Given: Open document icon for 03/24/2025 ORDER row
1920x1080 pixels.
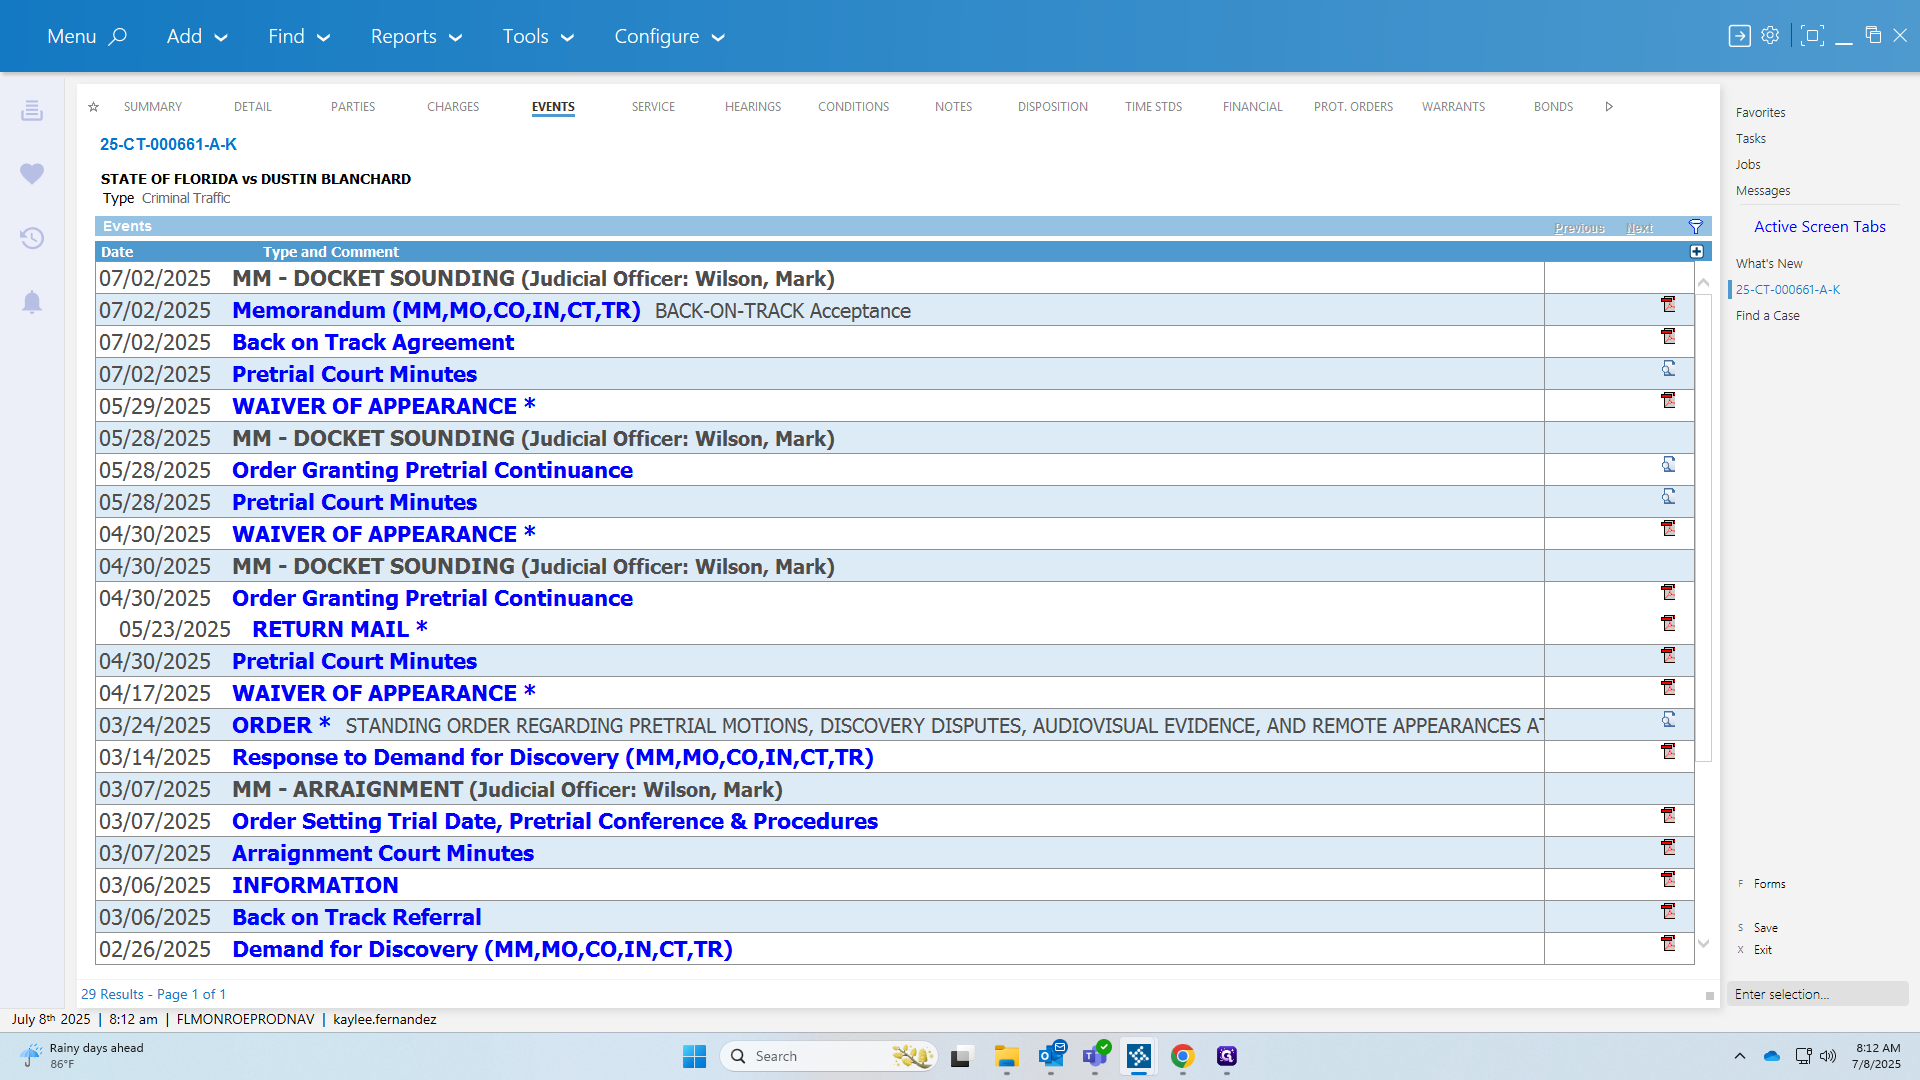Looking at the screenshot, I should click(x=1668, y=719).
